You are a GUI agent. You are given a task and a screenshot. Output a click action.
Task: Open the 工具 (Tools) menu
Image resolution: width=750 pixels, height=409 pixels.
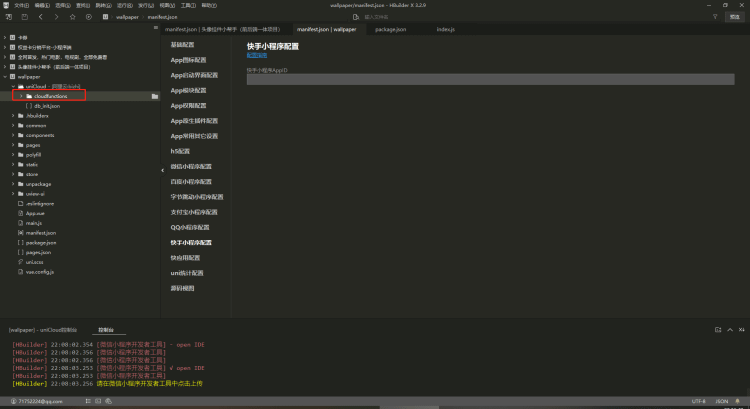coord(188,5)
